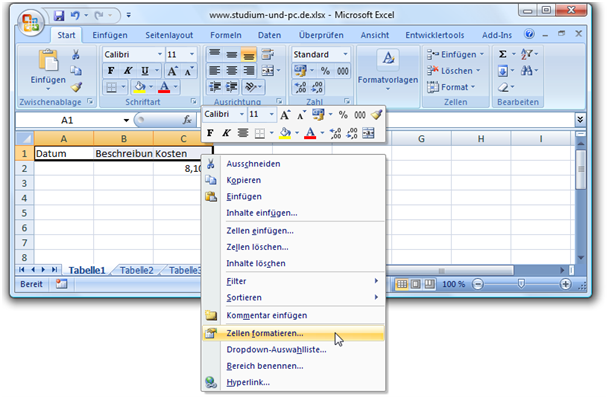
Task: Switch to the Formeln ribbon tab
Action: pos(226,35)
